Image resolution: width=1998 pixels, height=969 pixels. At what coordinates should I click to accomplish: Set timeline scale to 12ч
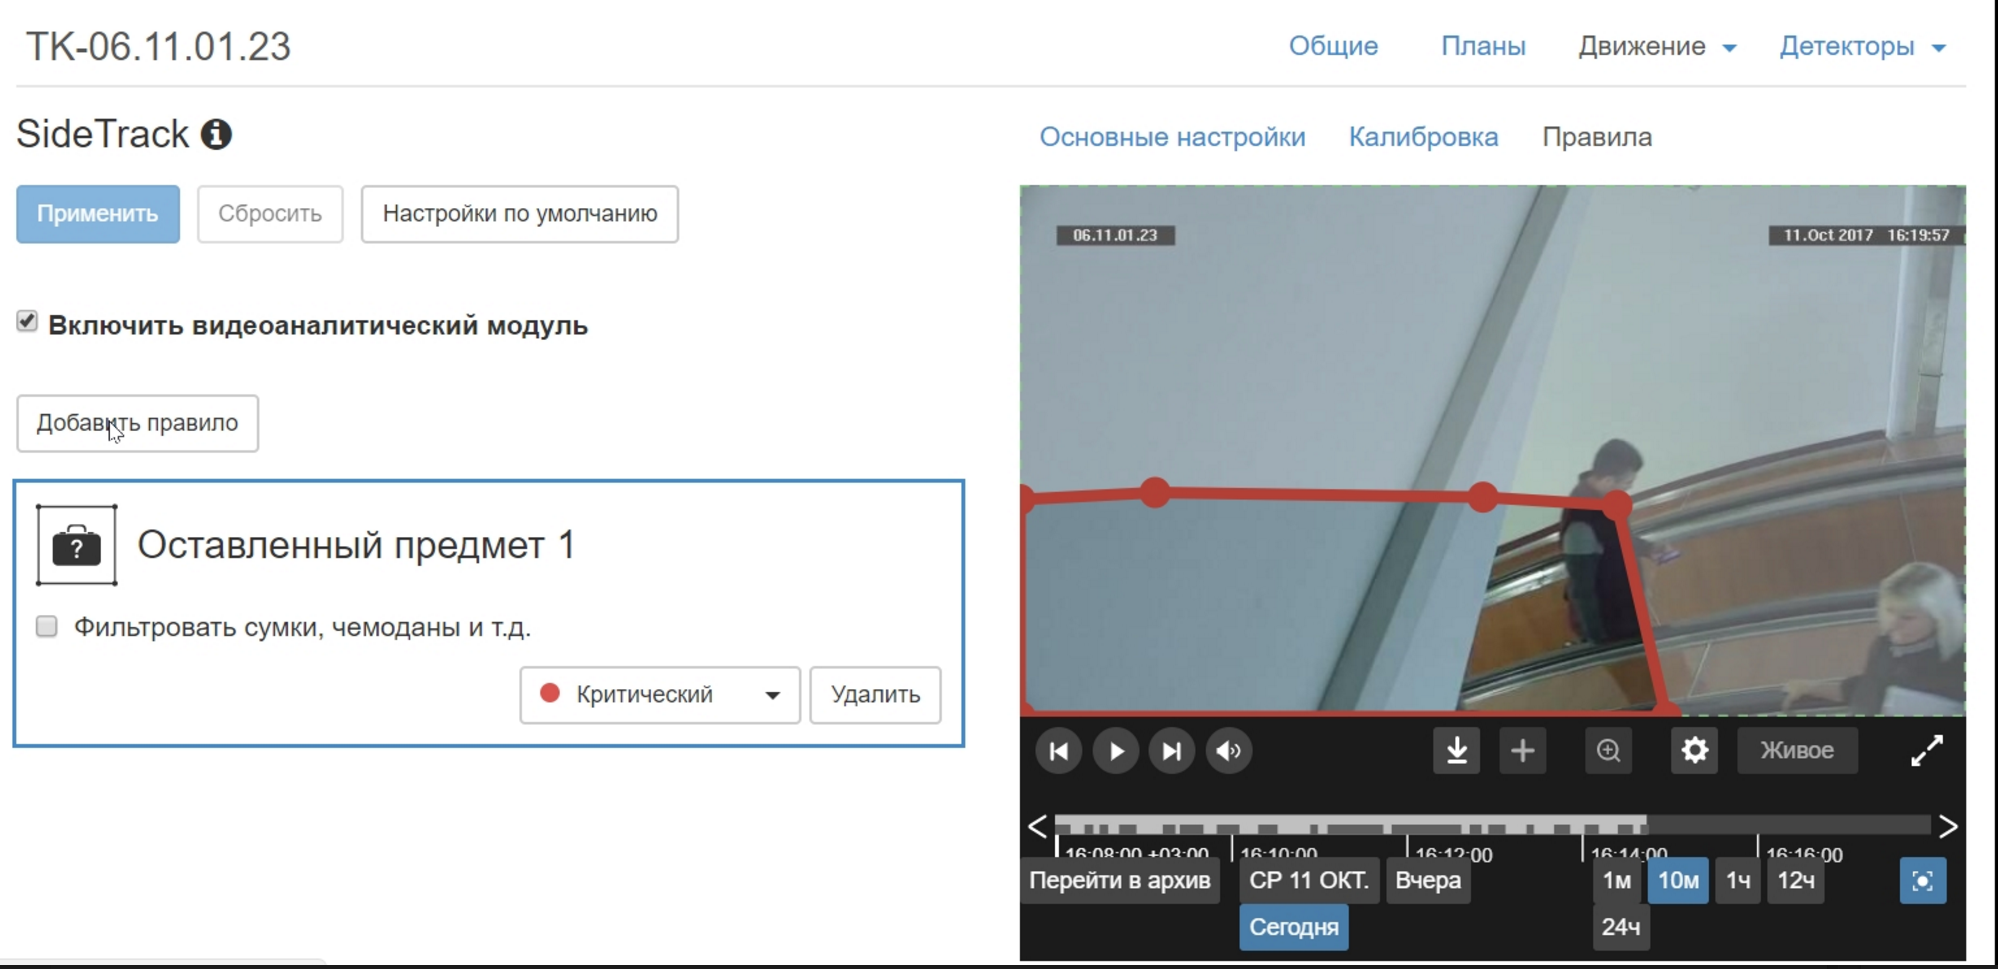[x=1796, y=881]
